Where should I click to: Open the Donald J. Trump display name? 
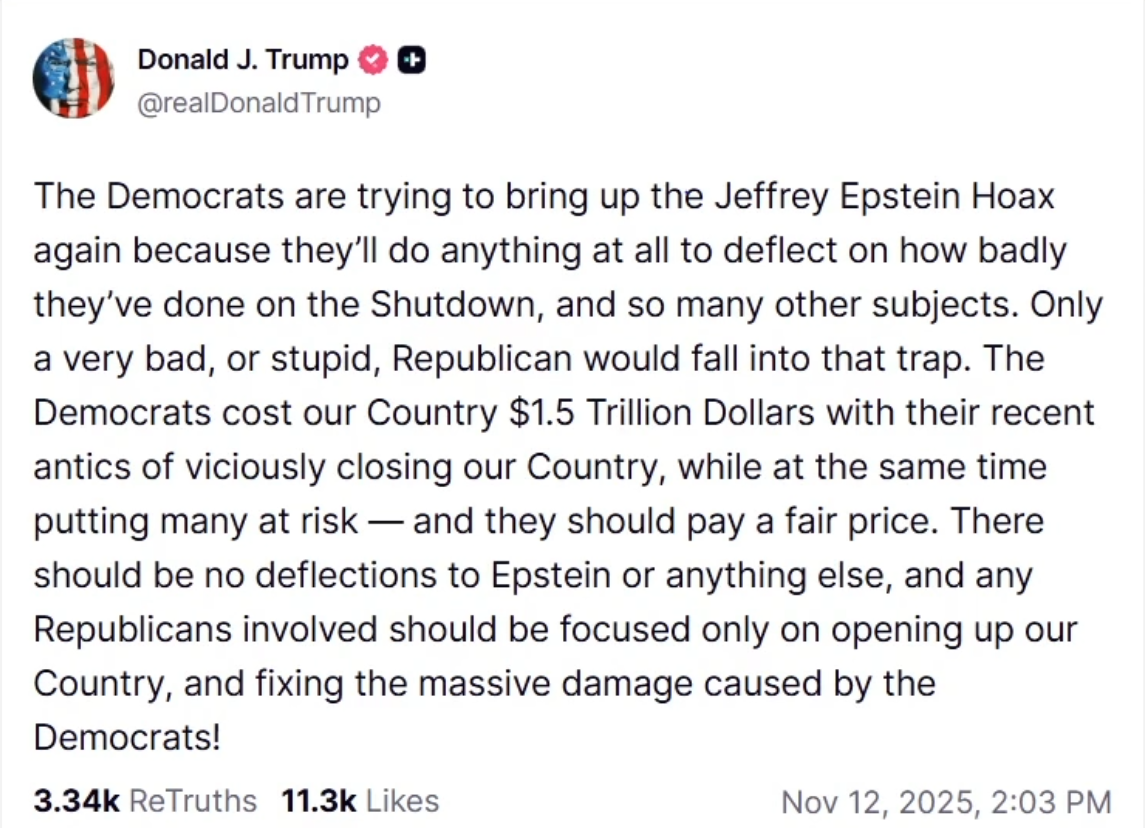tap(242, 61)
